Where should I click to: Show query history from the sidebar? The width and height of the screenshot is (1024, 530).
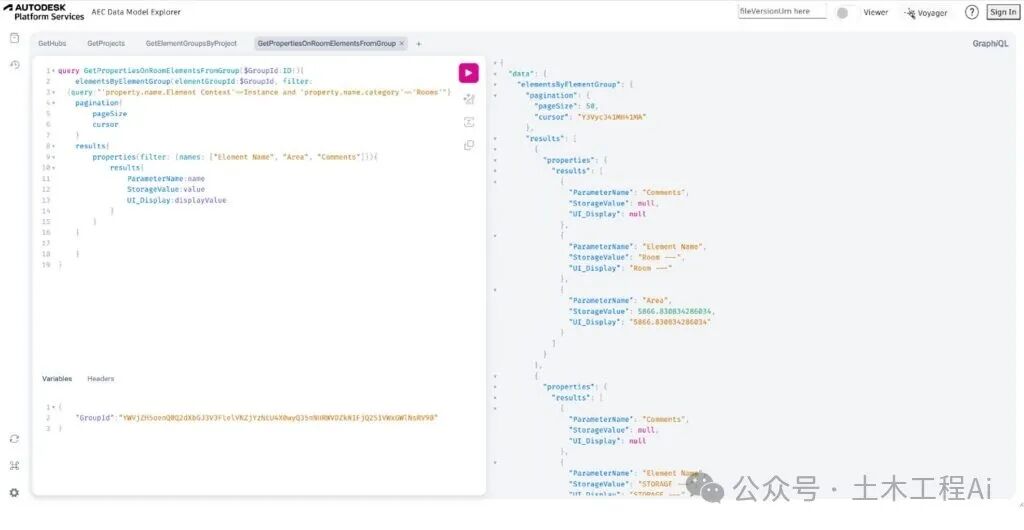click(x=14, y=65)
